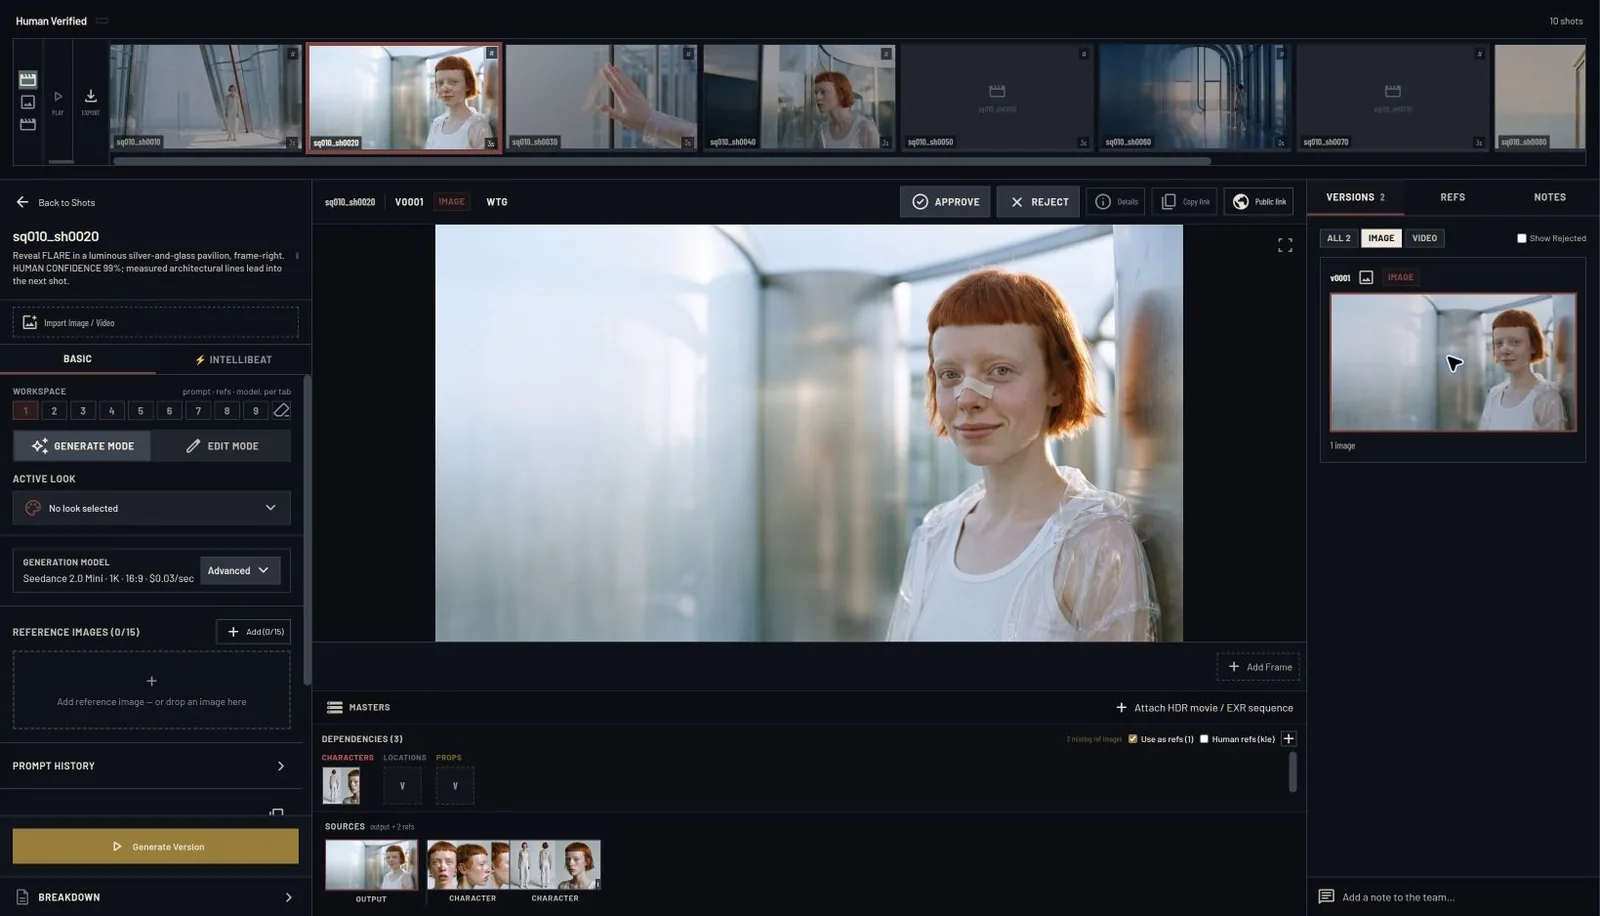The width and height of the screenshot is (1600, 916).
Task: Select the bottom clapperboard view icon
Action: pos(28,124)
